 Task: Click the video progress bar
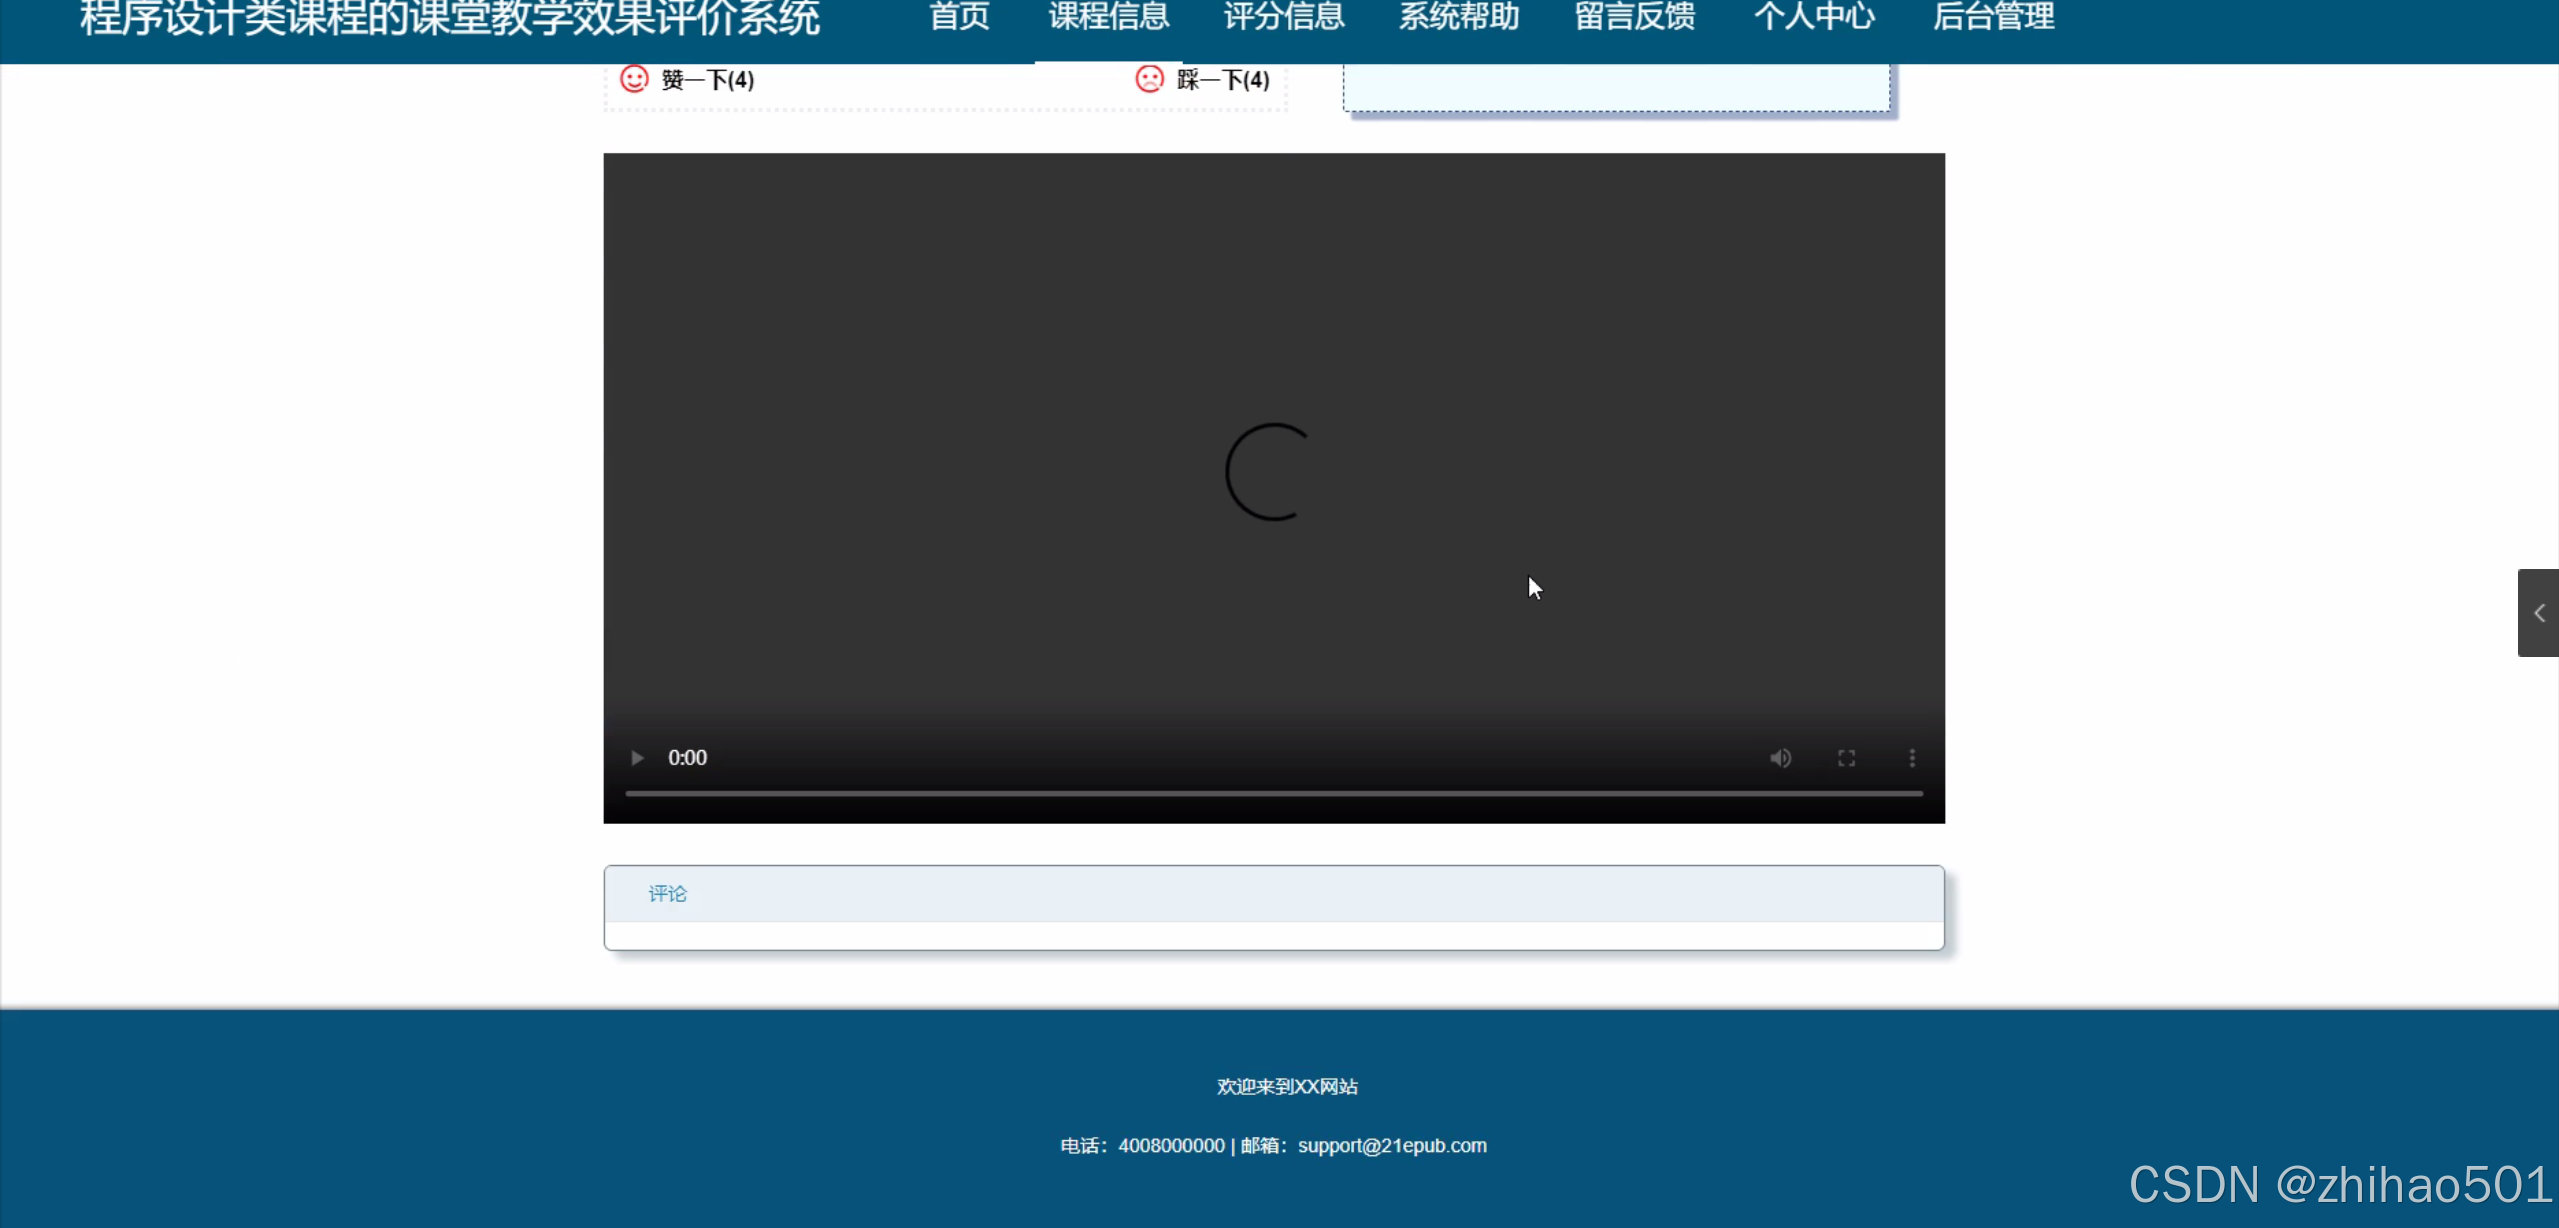1273,793
